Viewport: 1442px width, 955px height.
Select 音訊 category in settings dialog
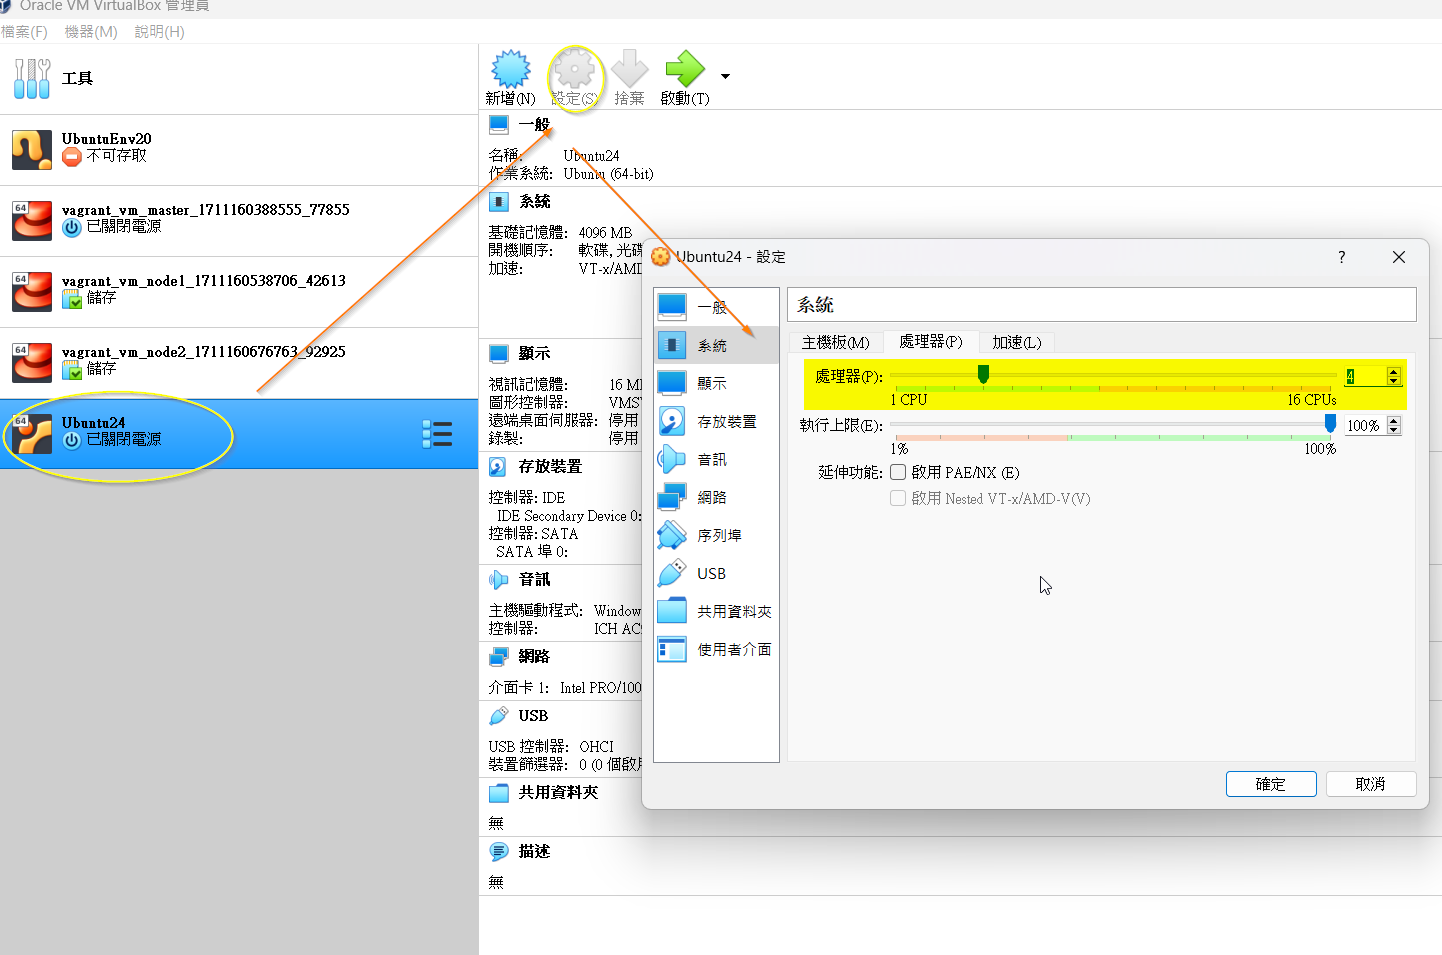click(716, 459)
